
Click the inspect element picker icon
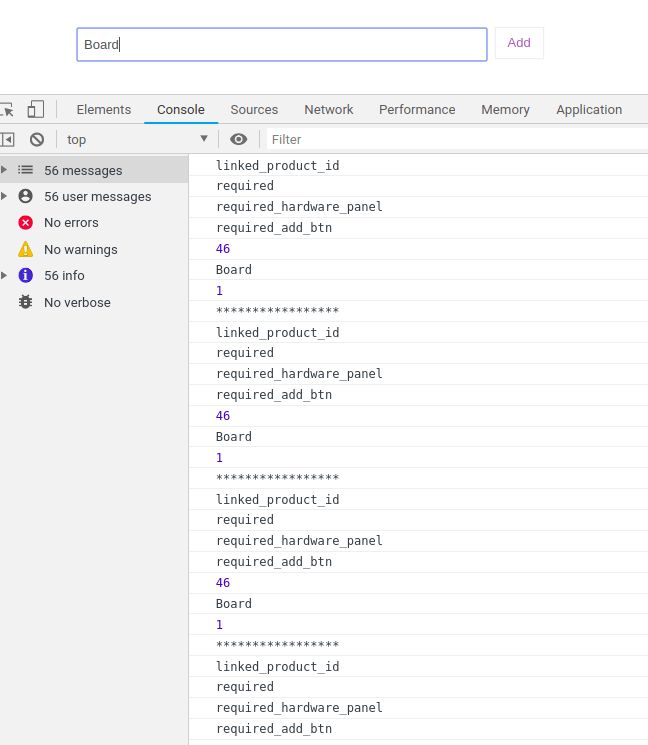coord(7,110)
